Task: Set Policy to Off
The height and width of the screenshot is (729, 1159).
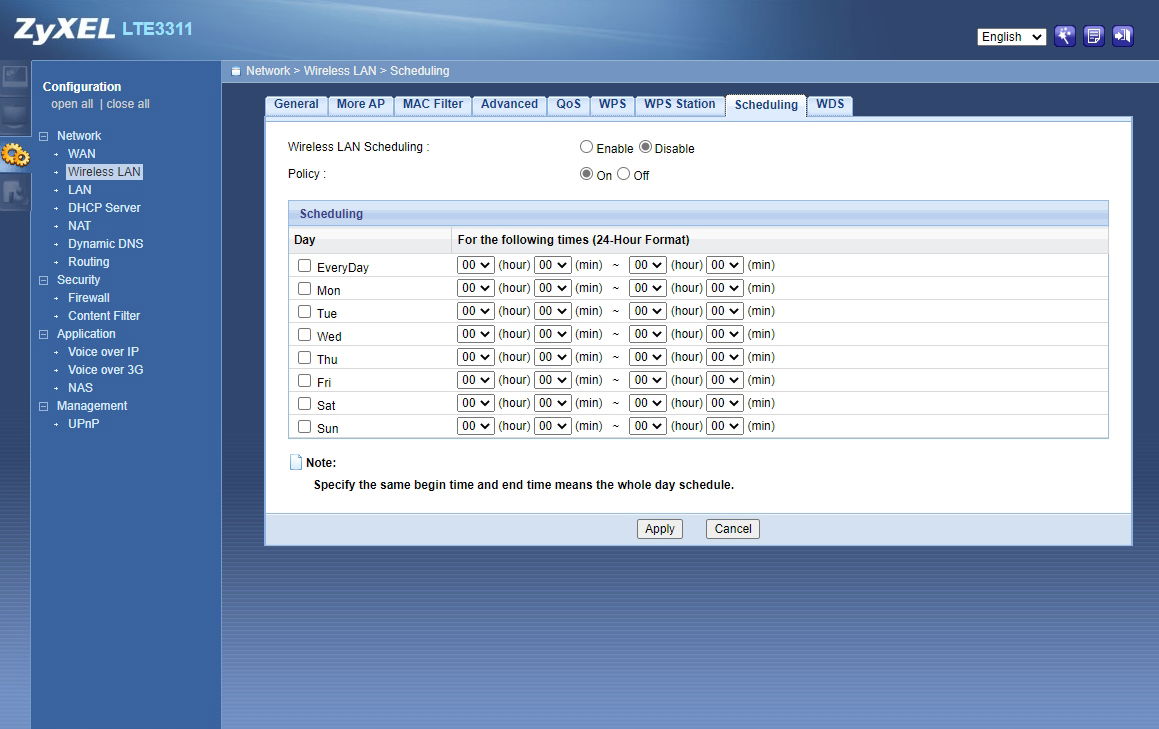Action: pyautogui.click(x=623, y=174)
